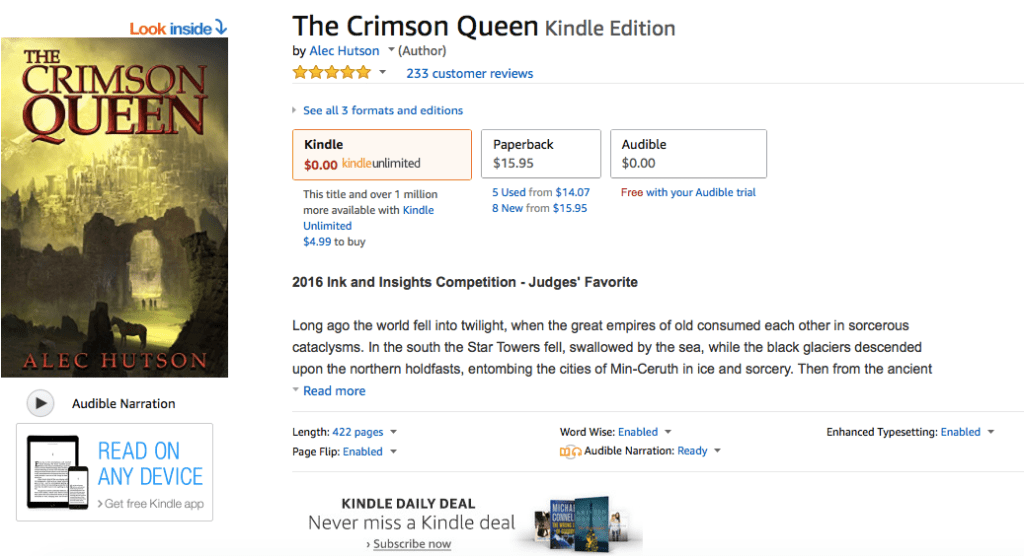
Task: Click the Subscribe now link
Action: (x=412, y=544)
